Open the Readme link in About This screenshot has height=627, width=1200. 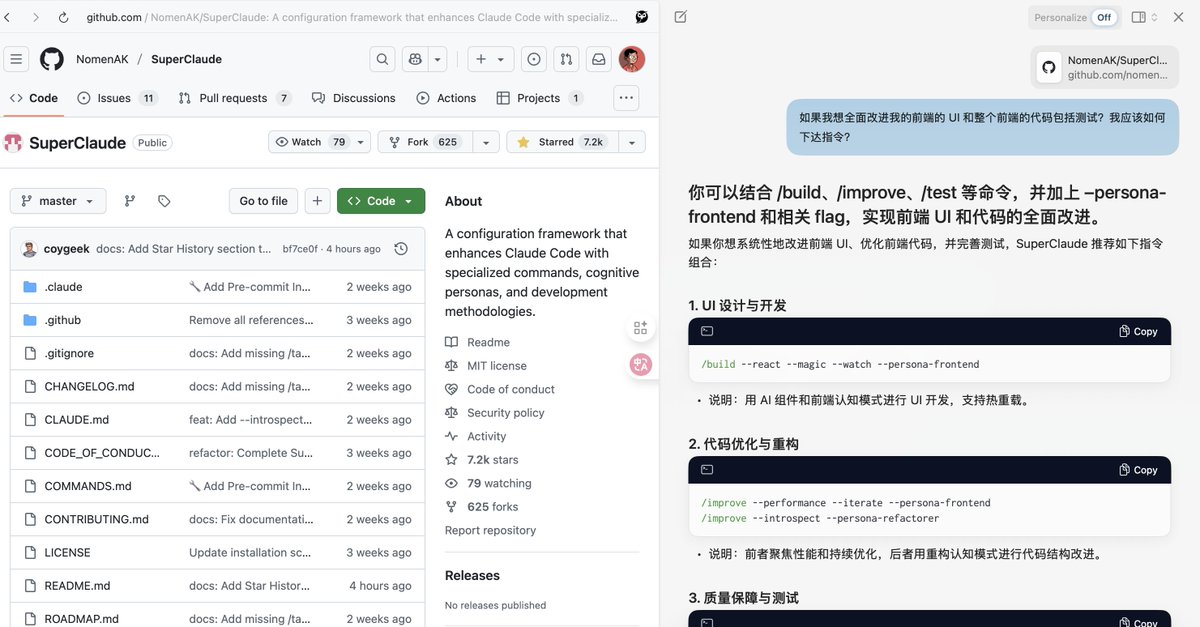478,342
